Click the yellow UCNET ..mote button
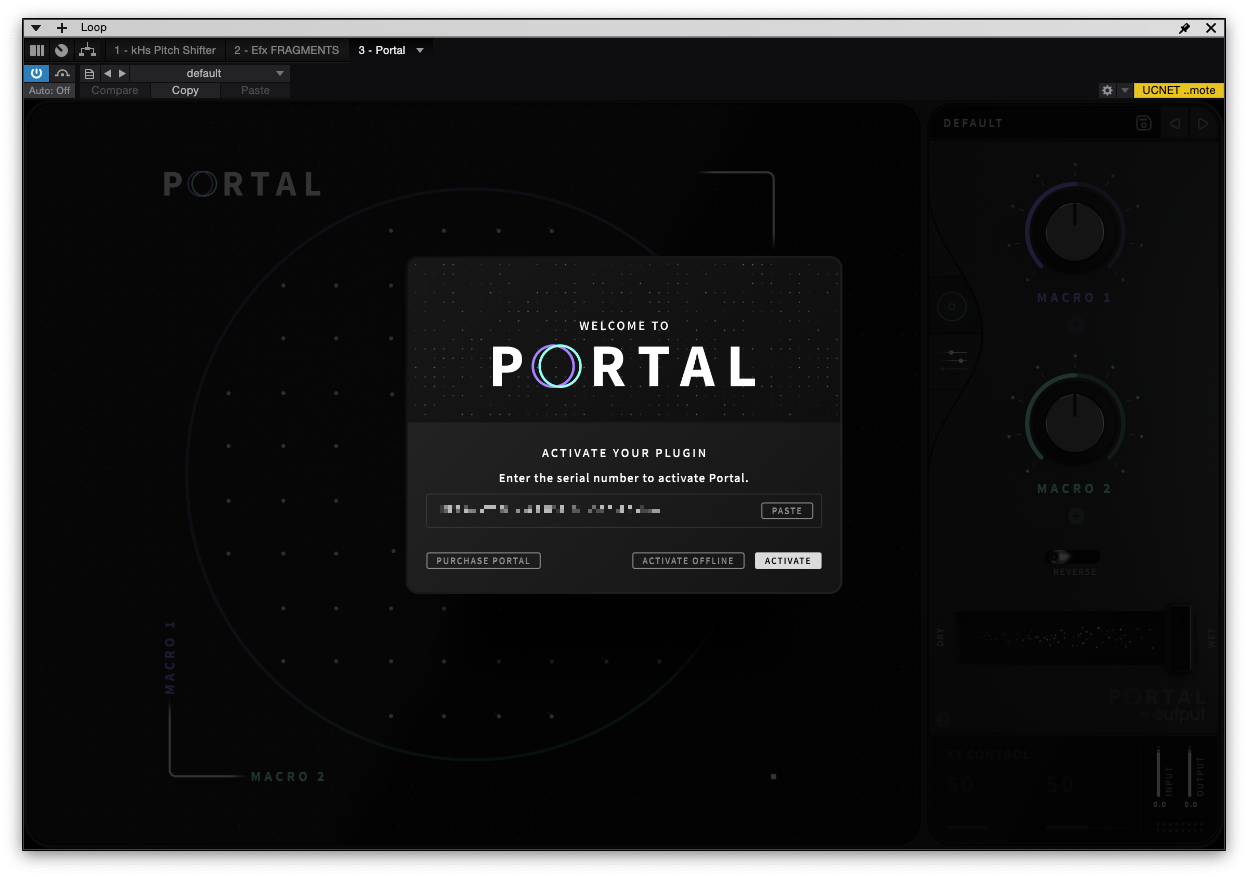The width and height of the screenshot is (1248, 877). click(x=1179, y=90)
